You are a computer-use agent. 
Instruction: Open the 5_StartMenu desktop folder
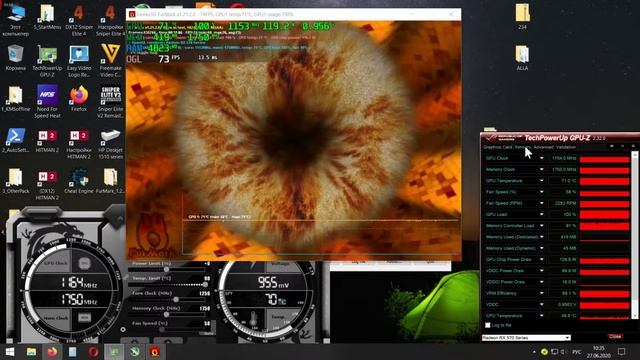(47, 17)
